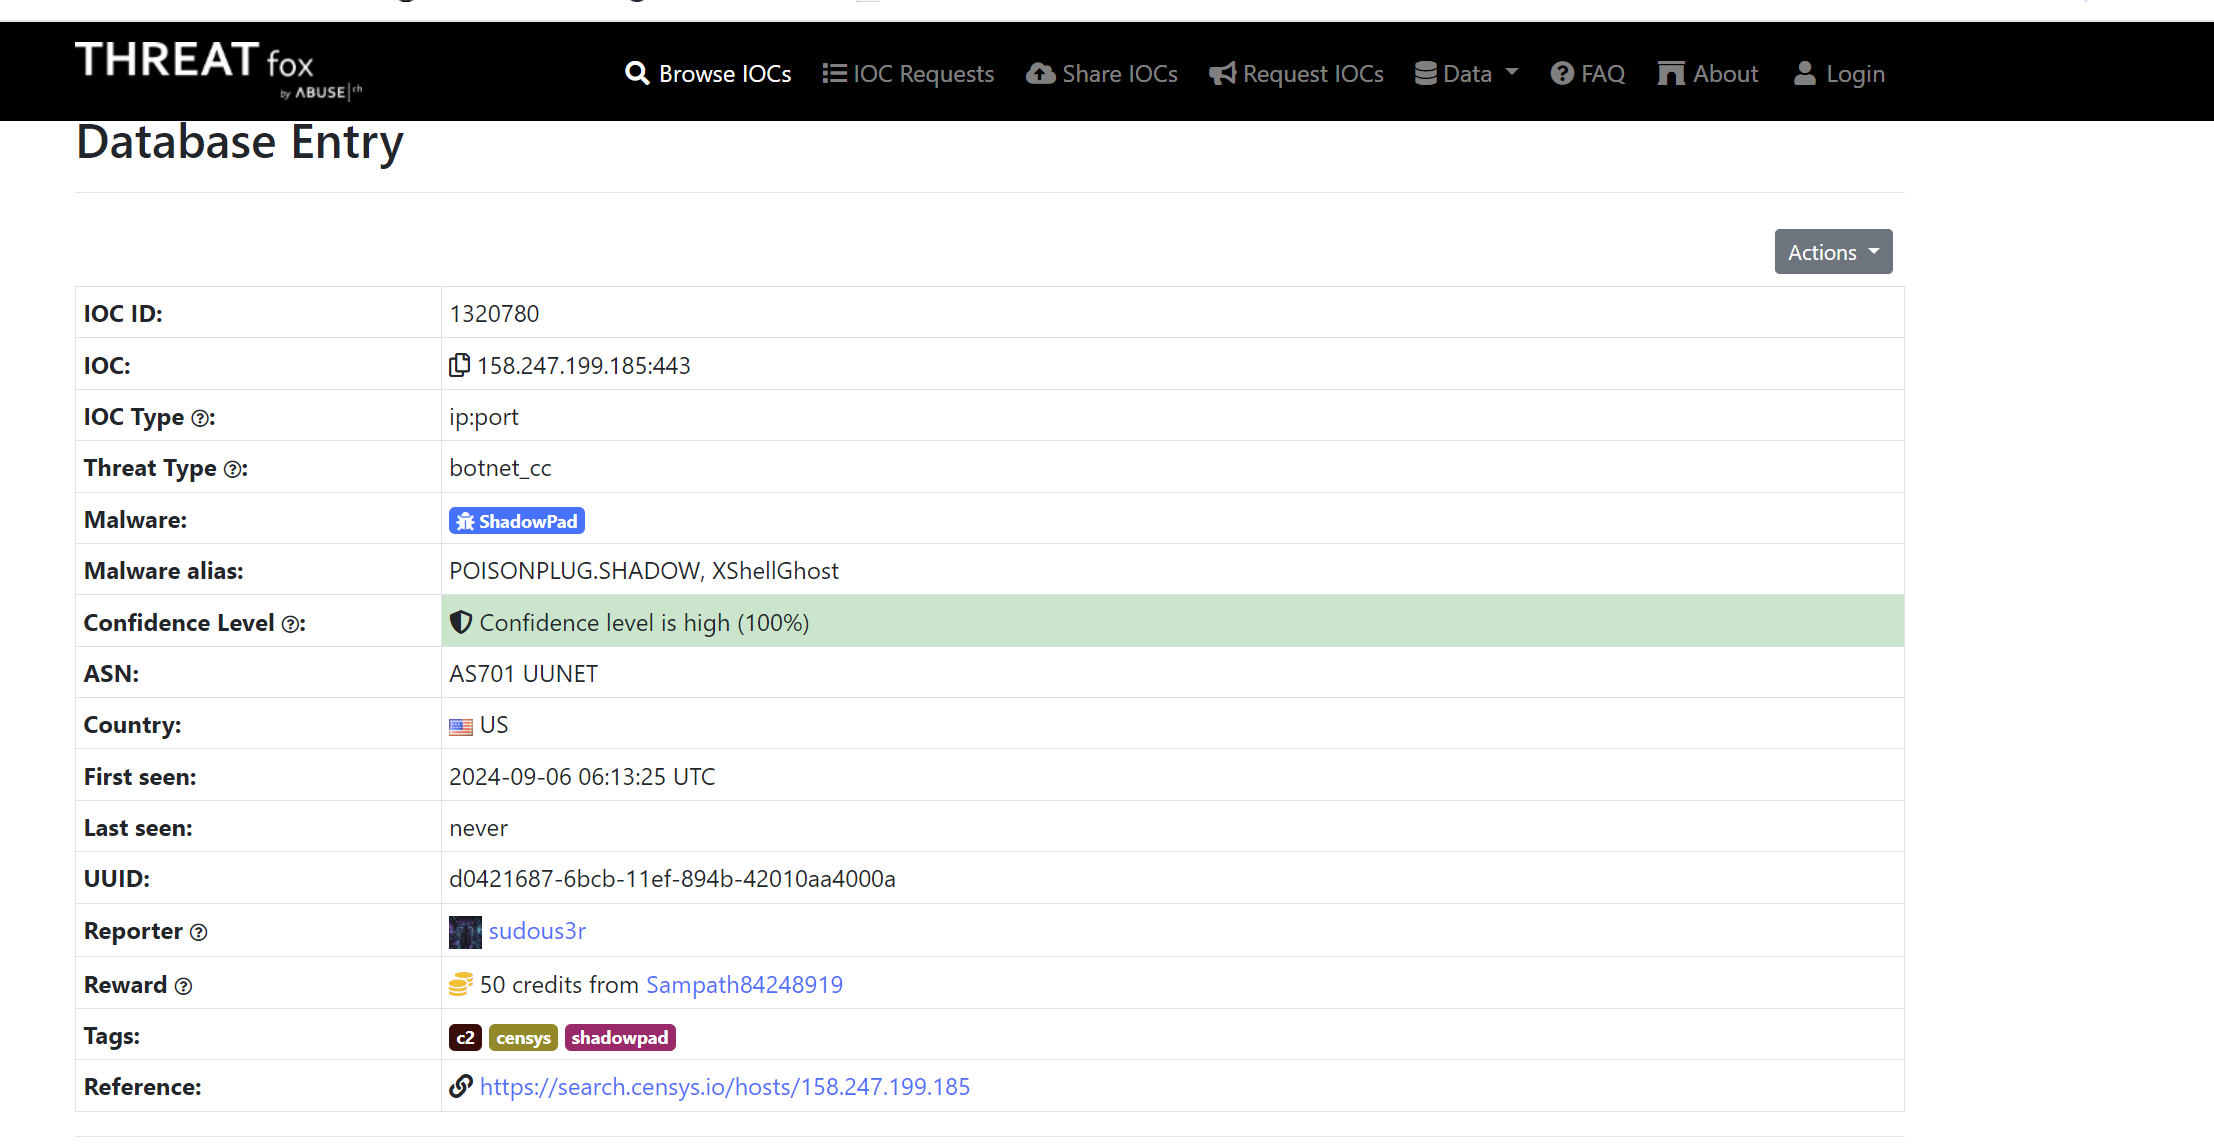Click the Data database icon
The image size is (2214, 1146).
1426,74
